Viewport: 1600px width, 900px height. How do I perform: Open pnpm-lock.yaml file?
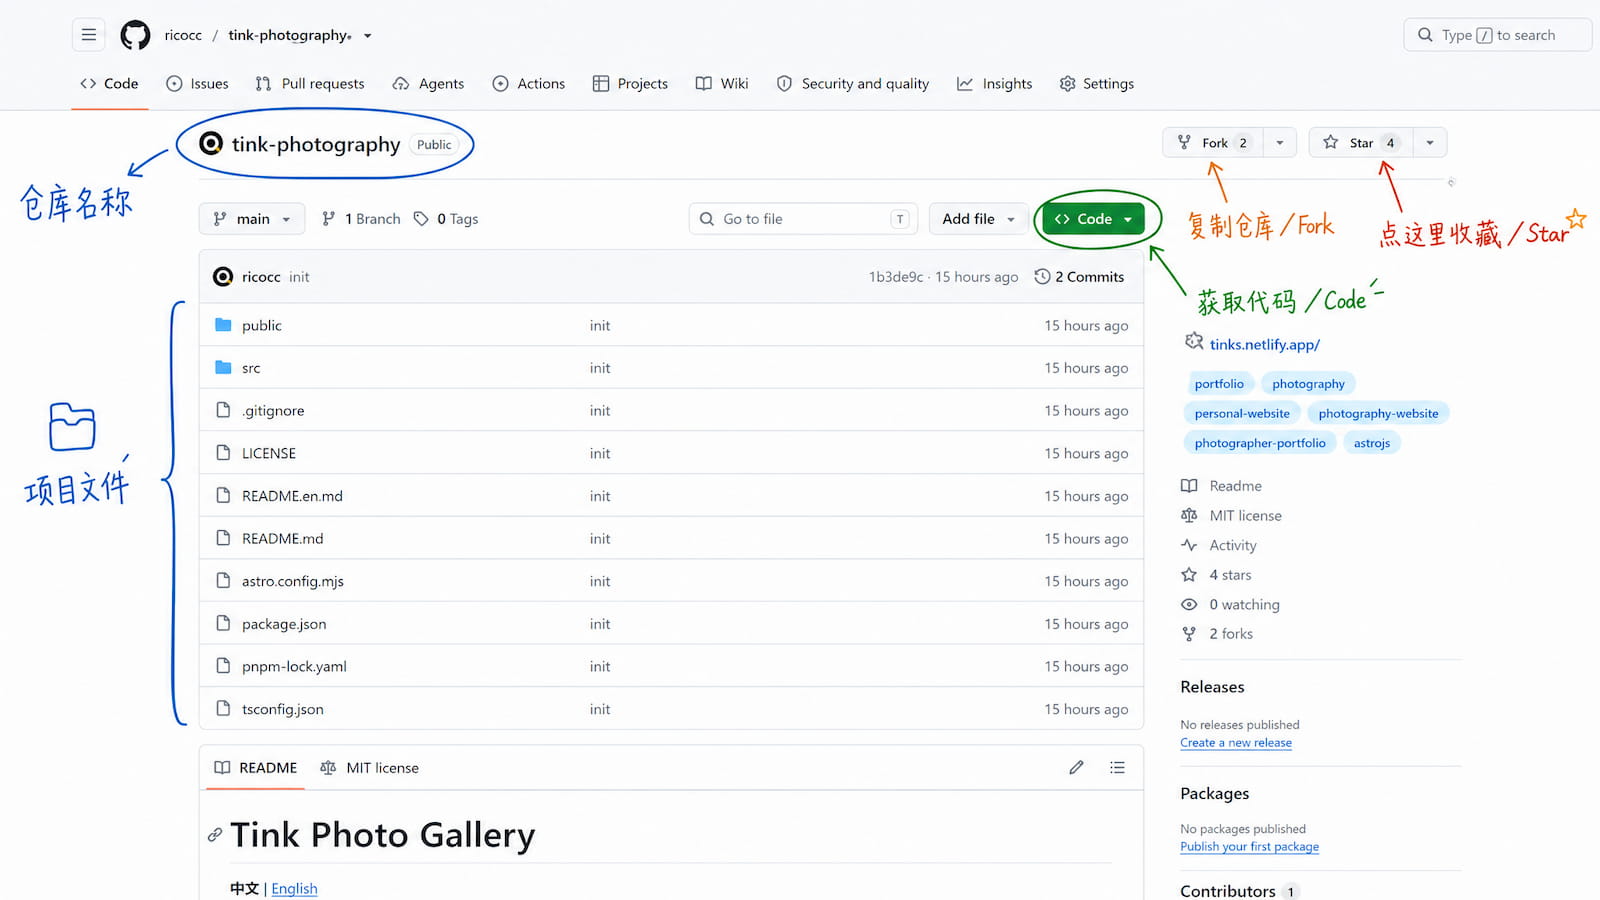(294, 667)
